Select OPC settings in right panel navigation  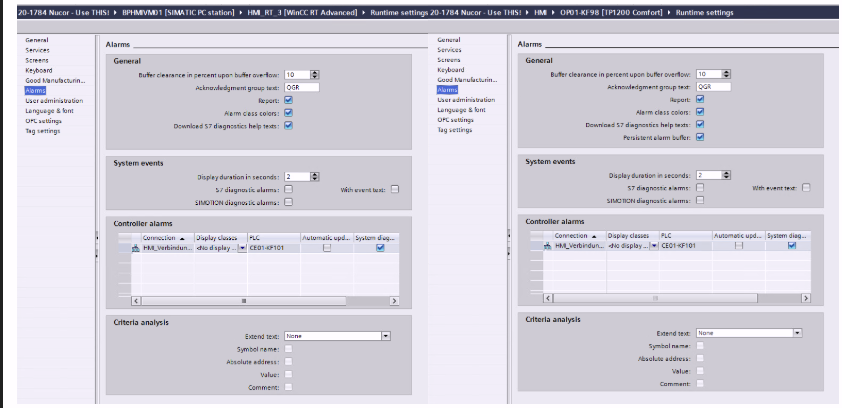pyautogui.click(x=455, y=119)
